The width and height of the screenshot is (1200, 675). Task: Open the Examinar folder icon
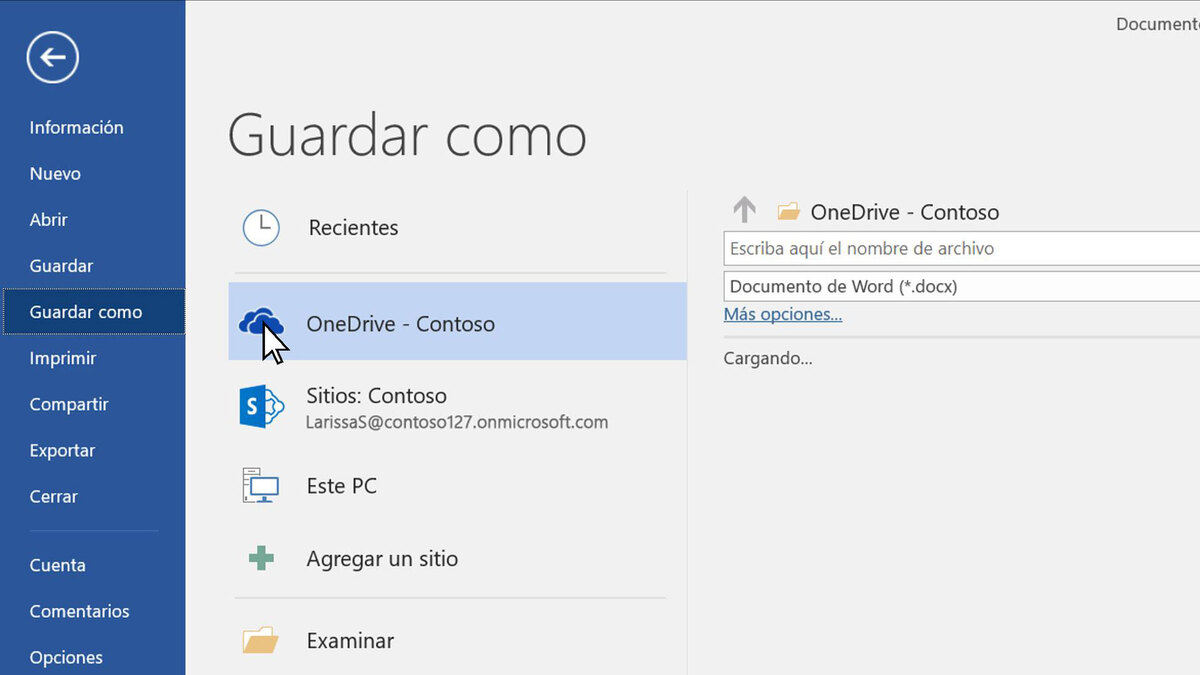coord(261,640)
